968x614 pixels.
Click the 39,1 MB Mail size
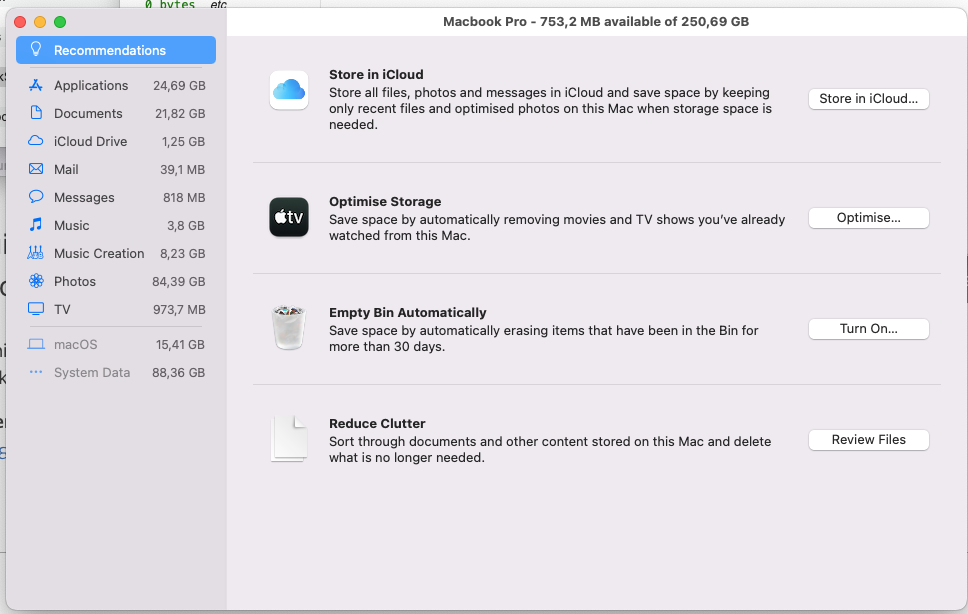(182, 170)
